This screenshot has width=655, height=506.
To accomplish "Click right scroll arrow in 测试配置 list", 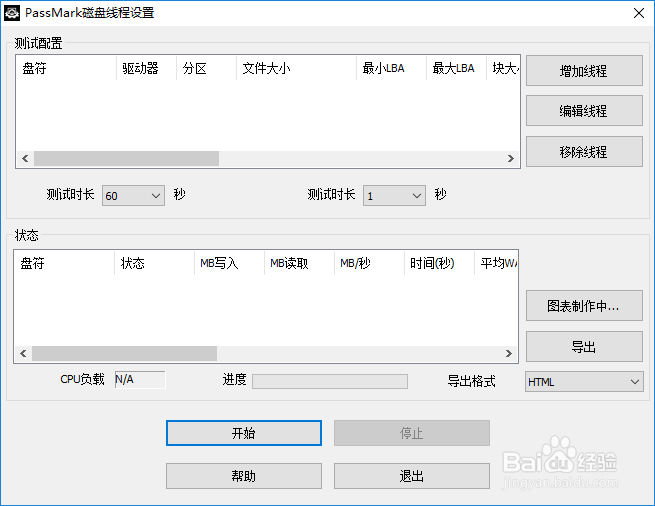I will [510, 158].
